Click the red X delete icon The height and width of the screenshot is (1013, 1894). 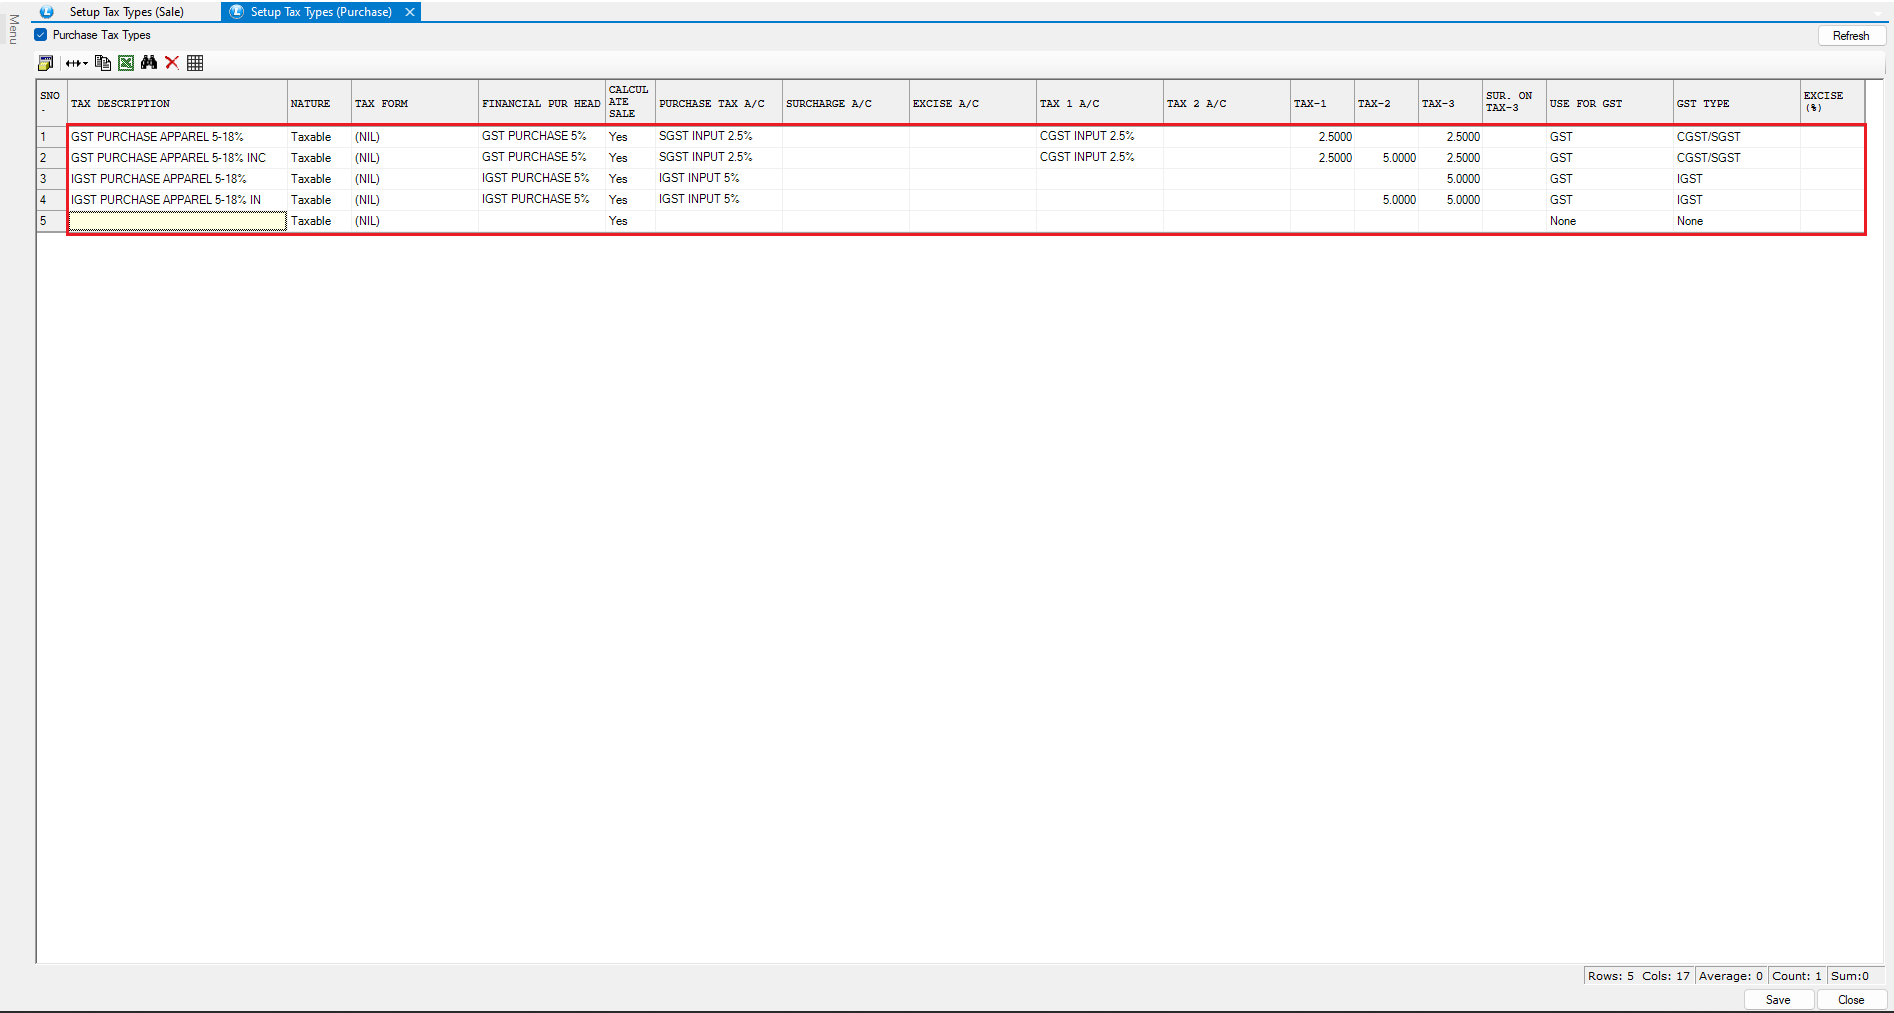click(x=172, y=63)
